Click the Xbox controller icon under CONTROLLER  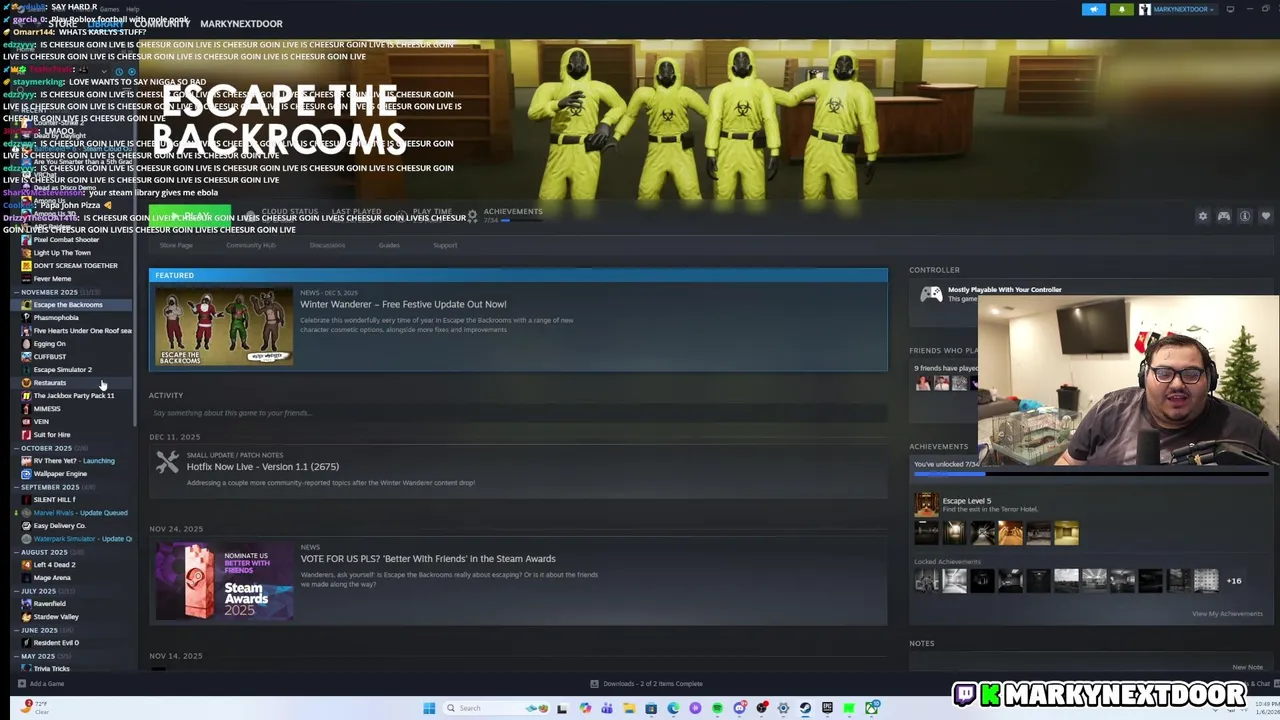coord(931,294)
